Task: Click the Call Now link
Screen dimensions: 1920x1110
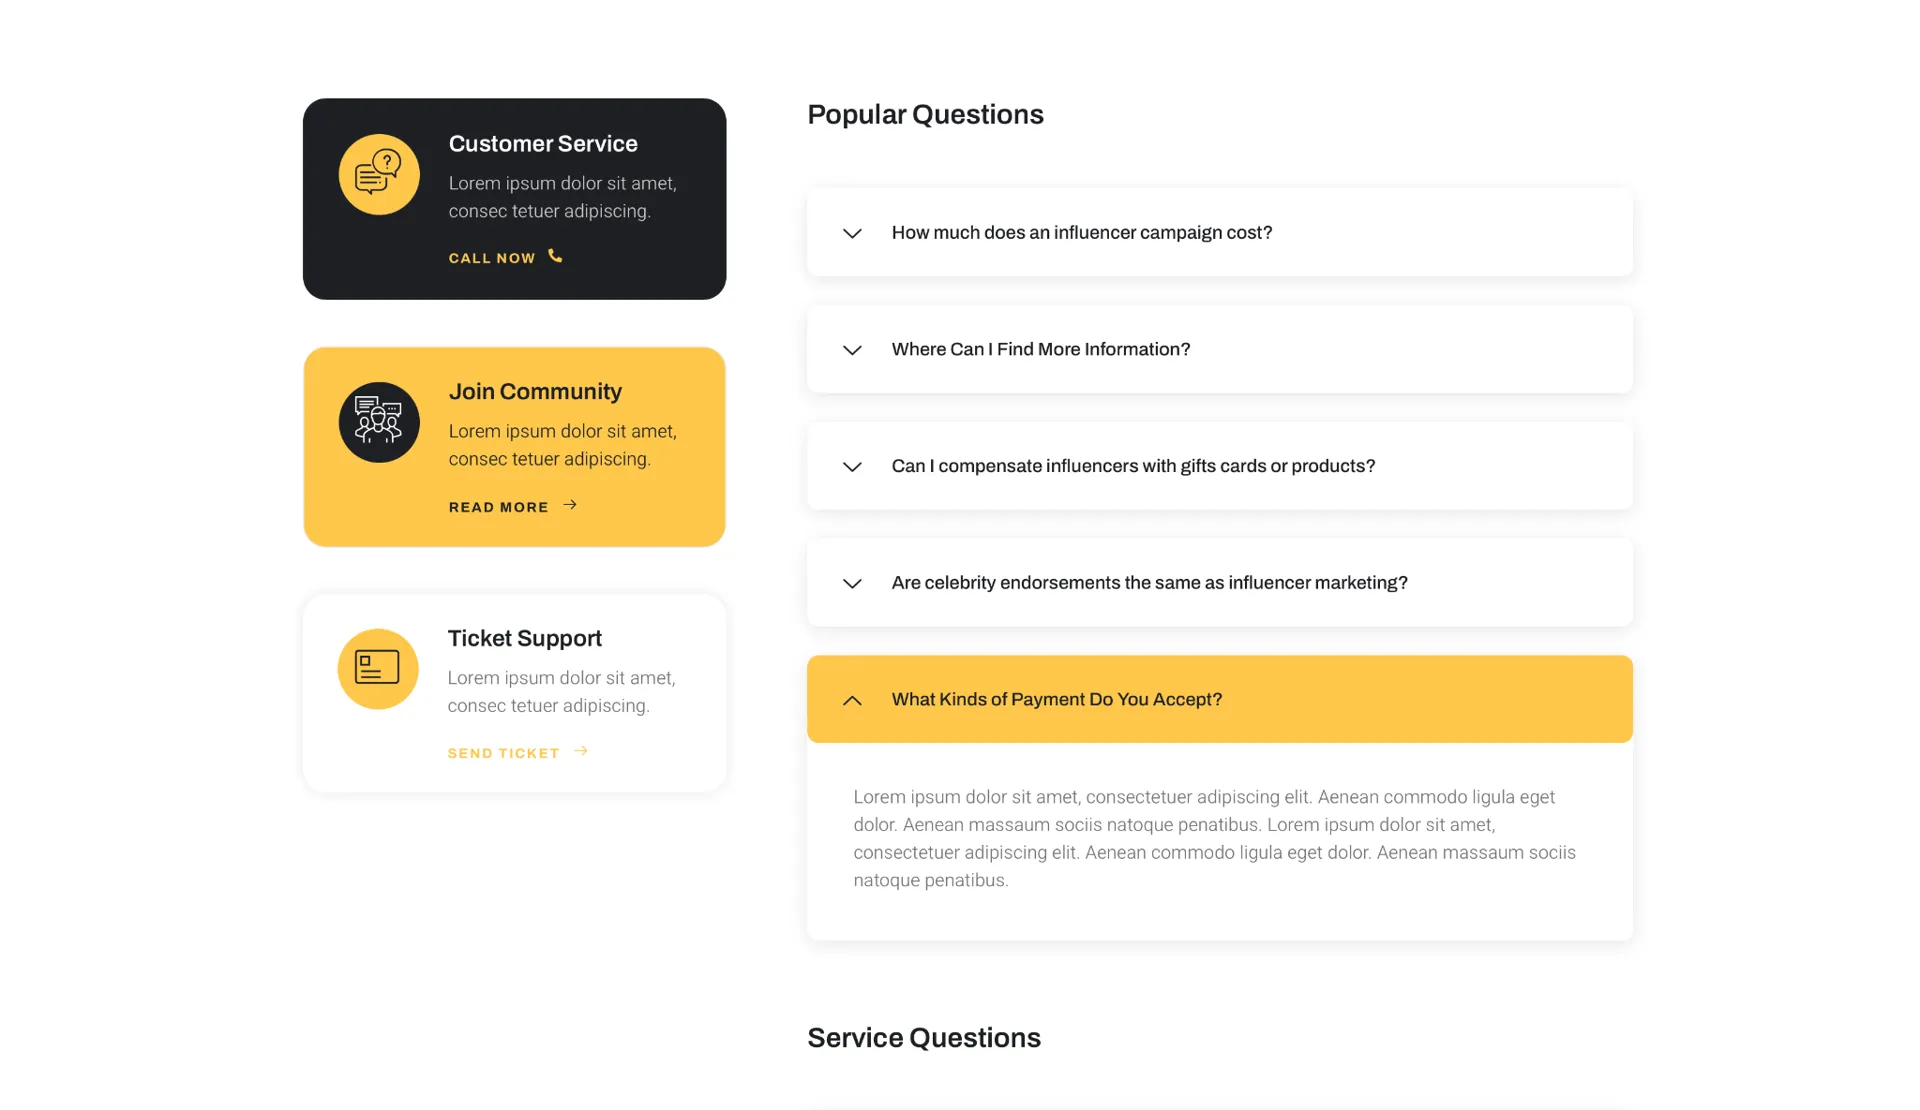Action: [x=492, y=258]
